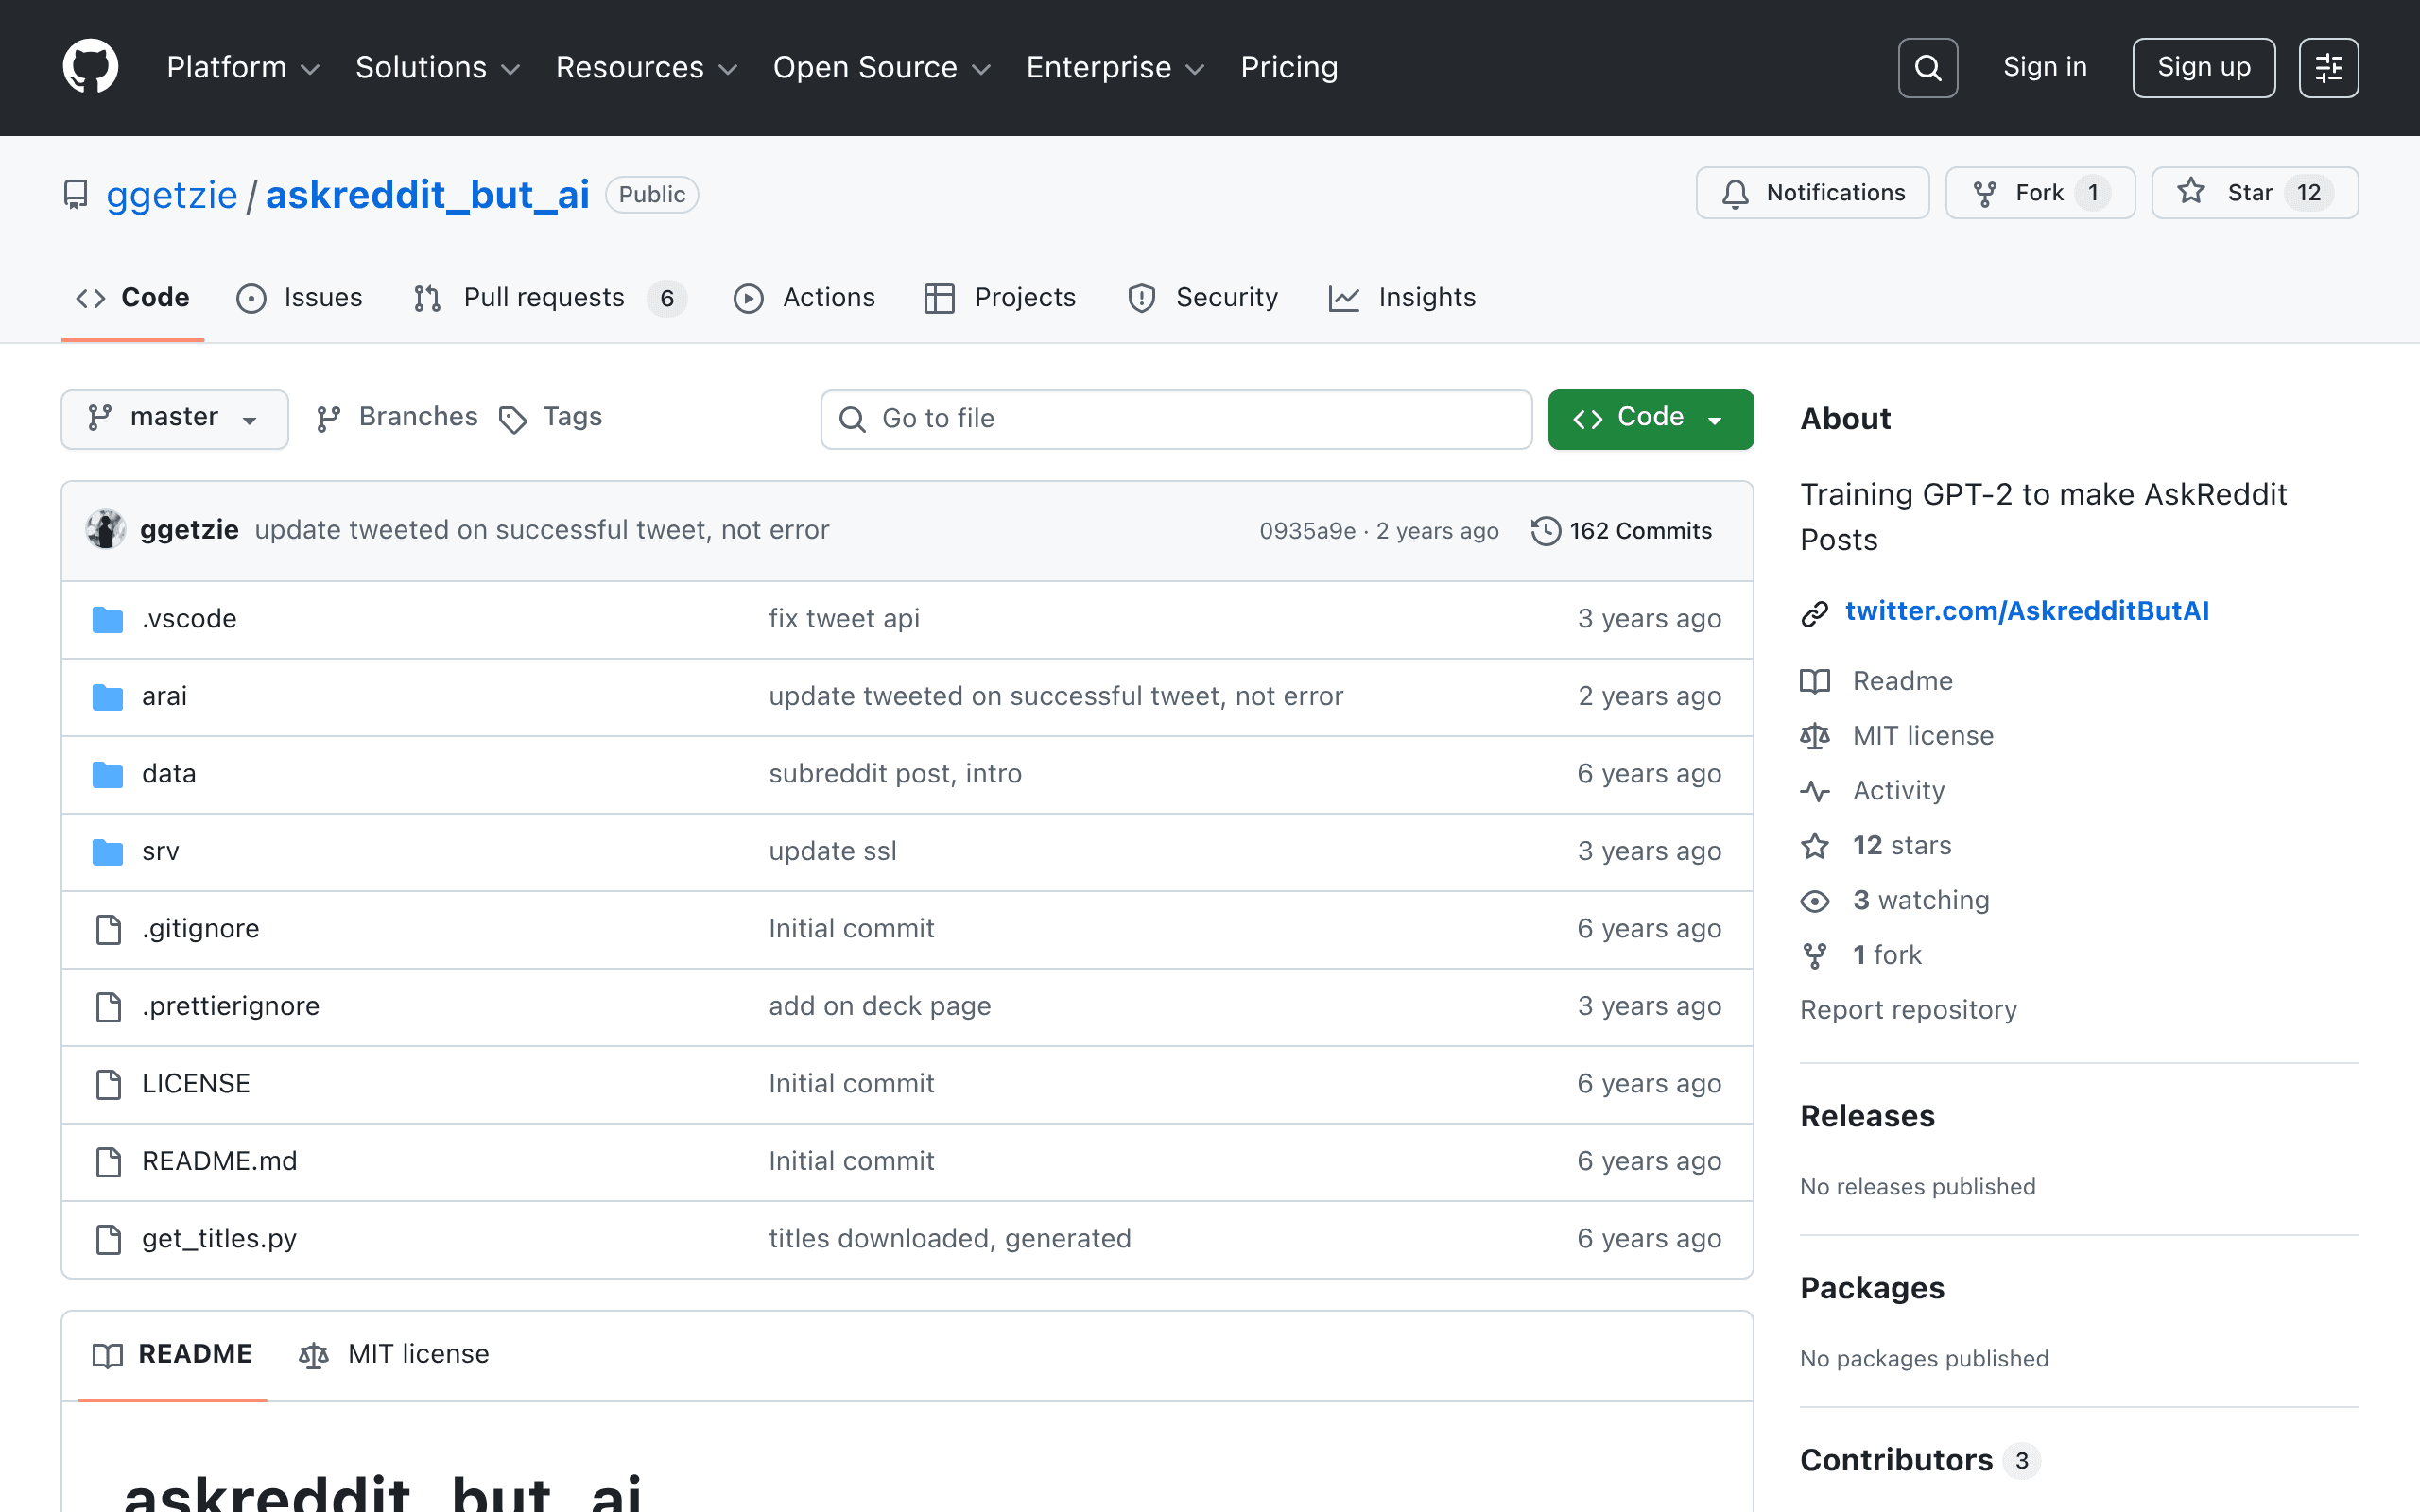
Task: Open the .prettierignore file name
Action: [231, 1006]
